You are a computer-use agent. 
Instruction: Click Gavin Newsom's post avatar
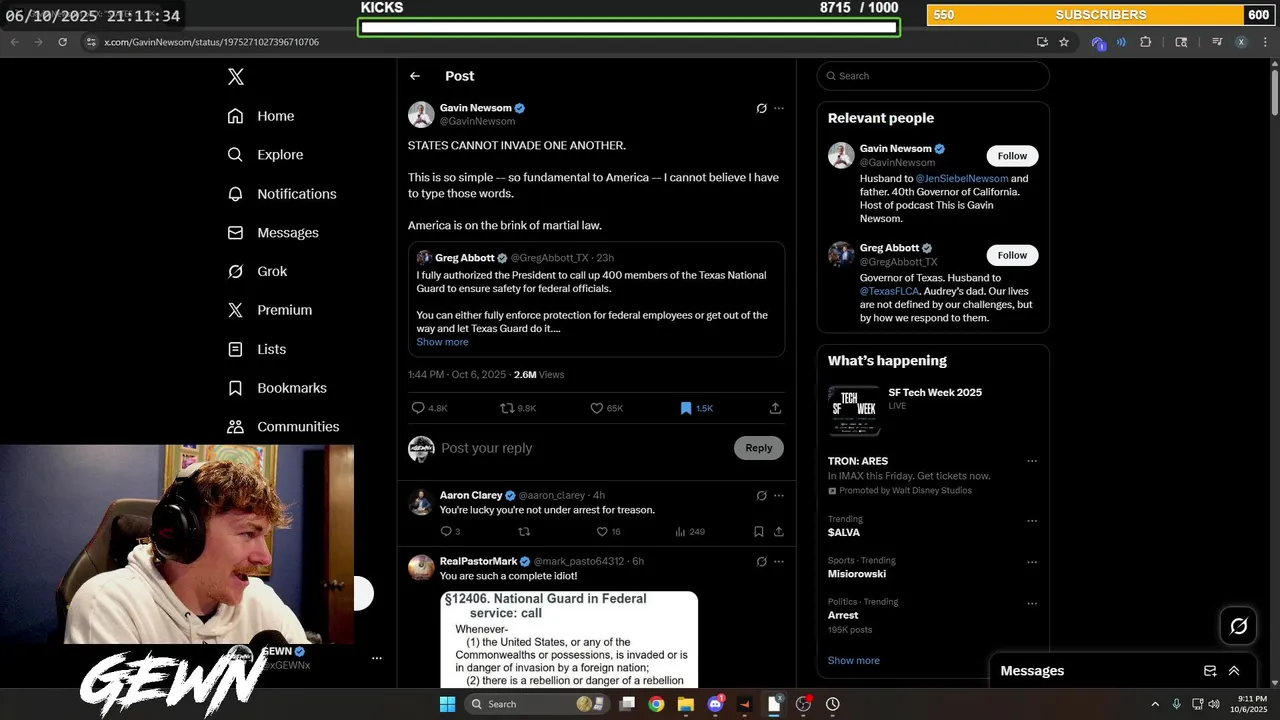[421, 114]
